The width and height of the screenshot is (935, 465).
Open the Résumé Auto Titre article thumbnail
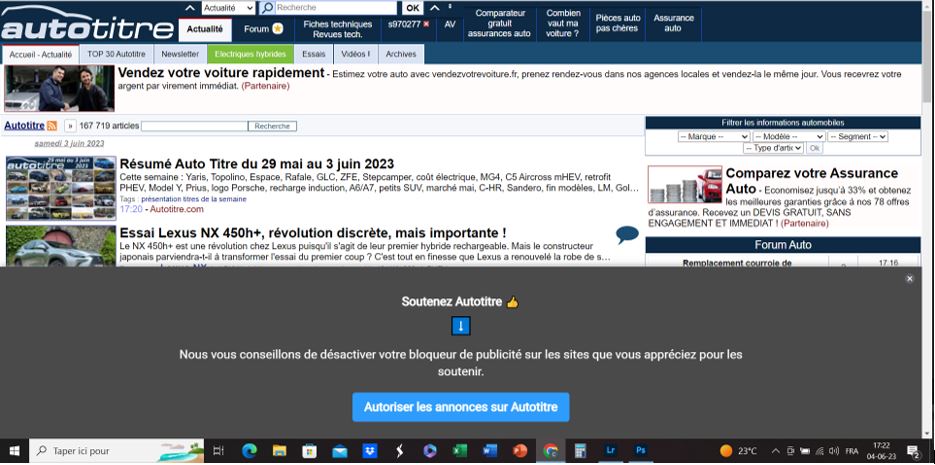coord(61,188)
